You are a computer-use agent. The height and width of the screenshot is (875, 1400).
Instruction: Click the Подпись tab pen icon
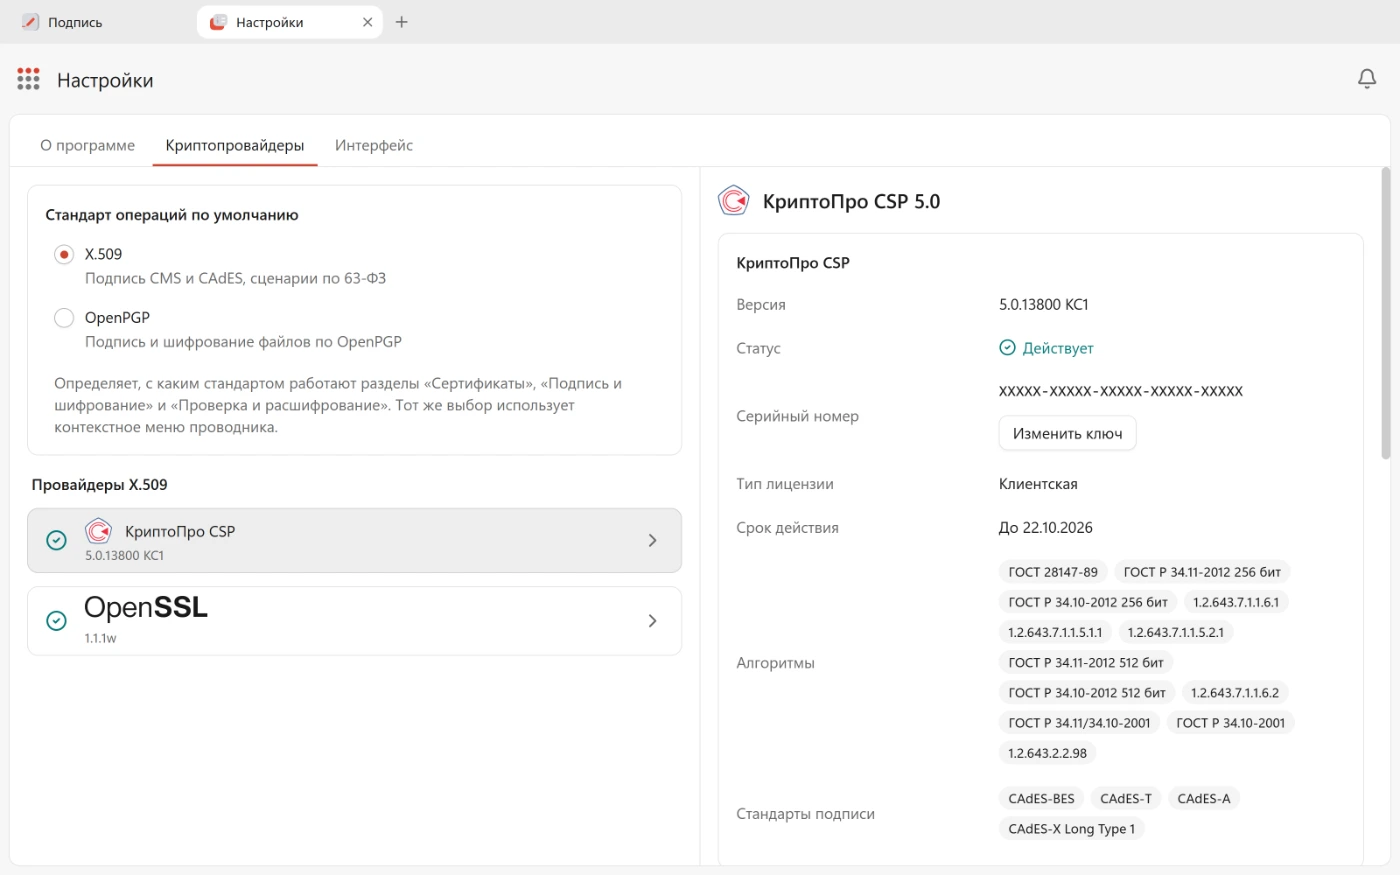(31, 22)
